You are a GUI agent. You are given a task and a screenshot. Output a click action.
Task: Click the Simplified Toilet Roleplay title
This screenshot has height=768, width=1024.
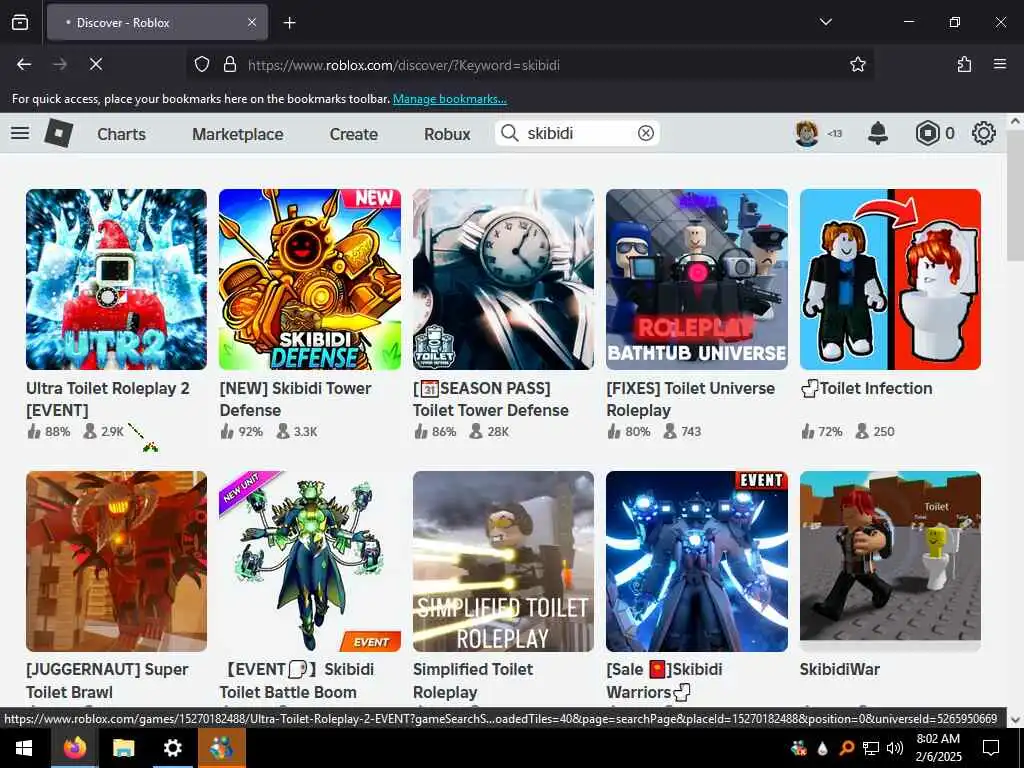point(473,680)
